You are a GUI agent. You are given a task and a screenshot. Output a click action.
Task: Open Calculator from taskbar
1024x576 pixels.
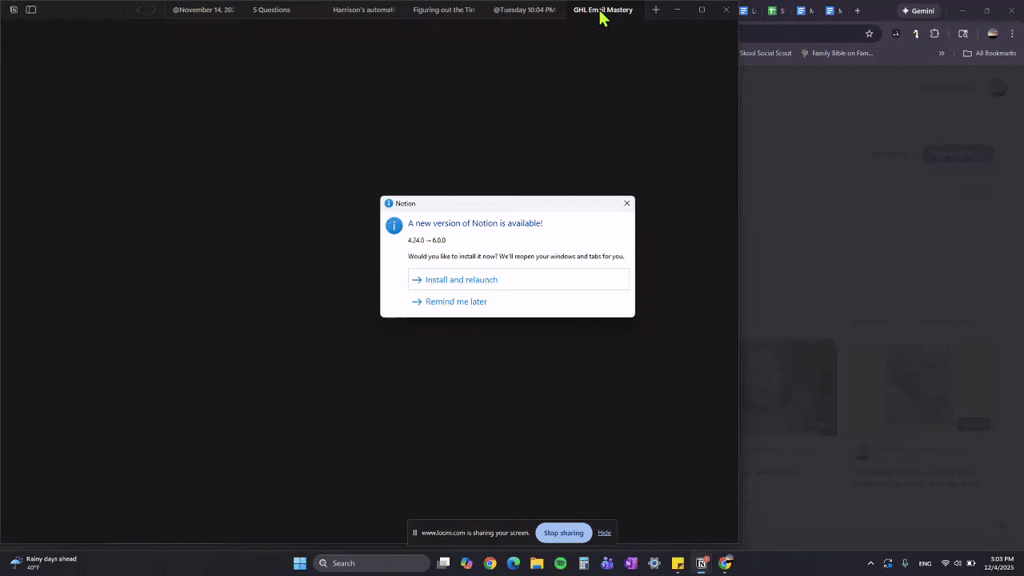584,563
